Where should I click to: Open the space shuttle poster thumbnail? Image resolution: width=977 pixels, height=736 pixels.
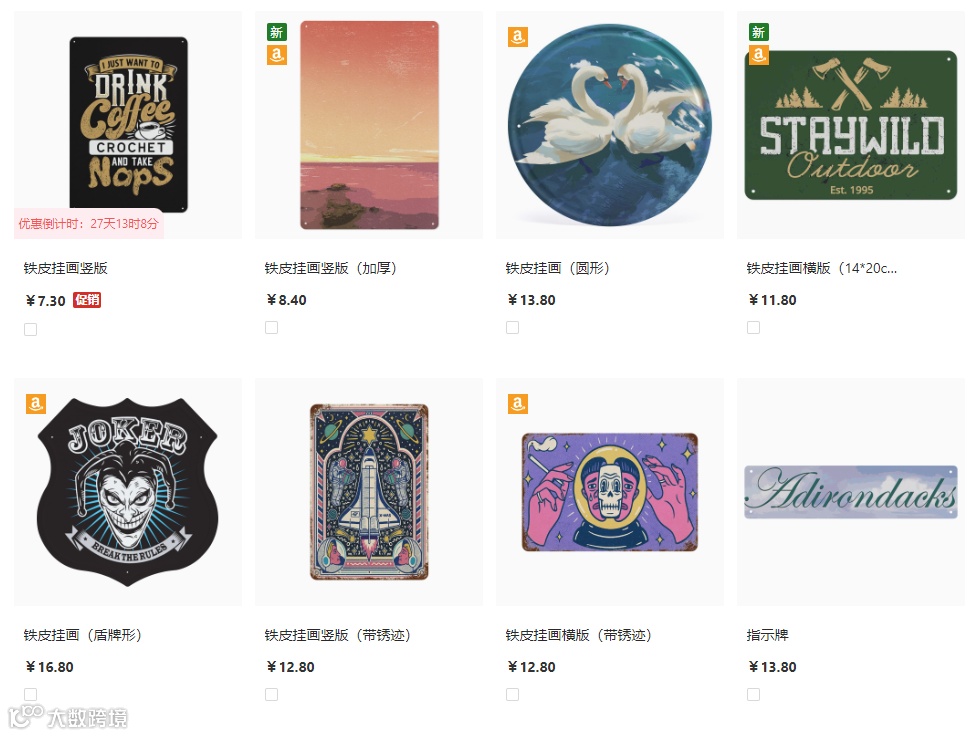point(369,492)
